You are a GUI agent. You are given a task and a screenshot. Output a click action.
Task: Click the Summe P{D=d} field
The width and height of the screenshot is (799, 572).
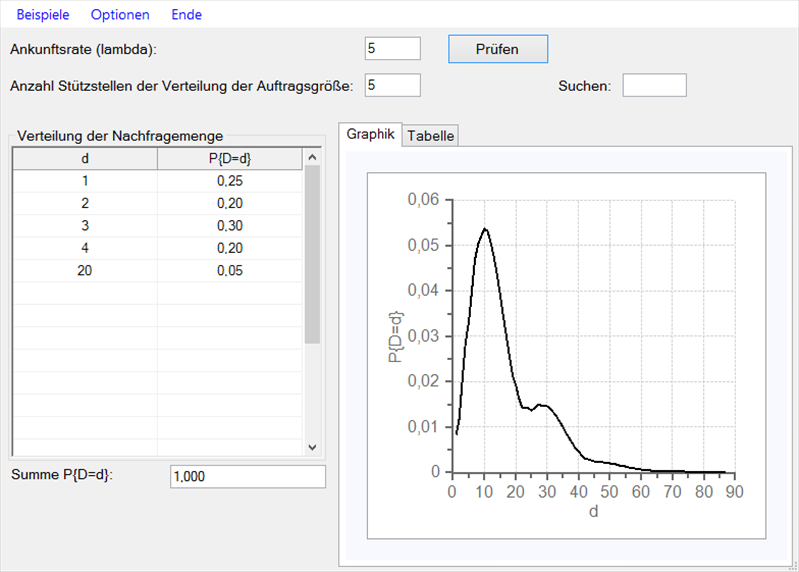(248, 477)
